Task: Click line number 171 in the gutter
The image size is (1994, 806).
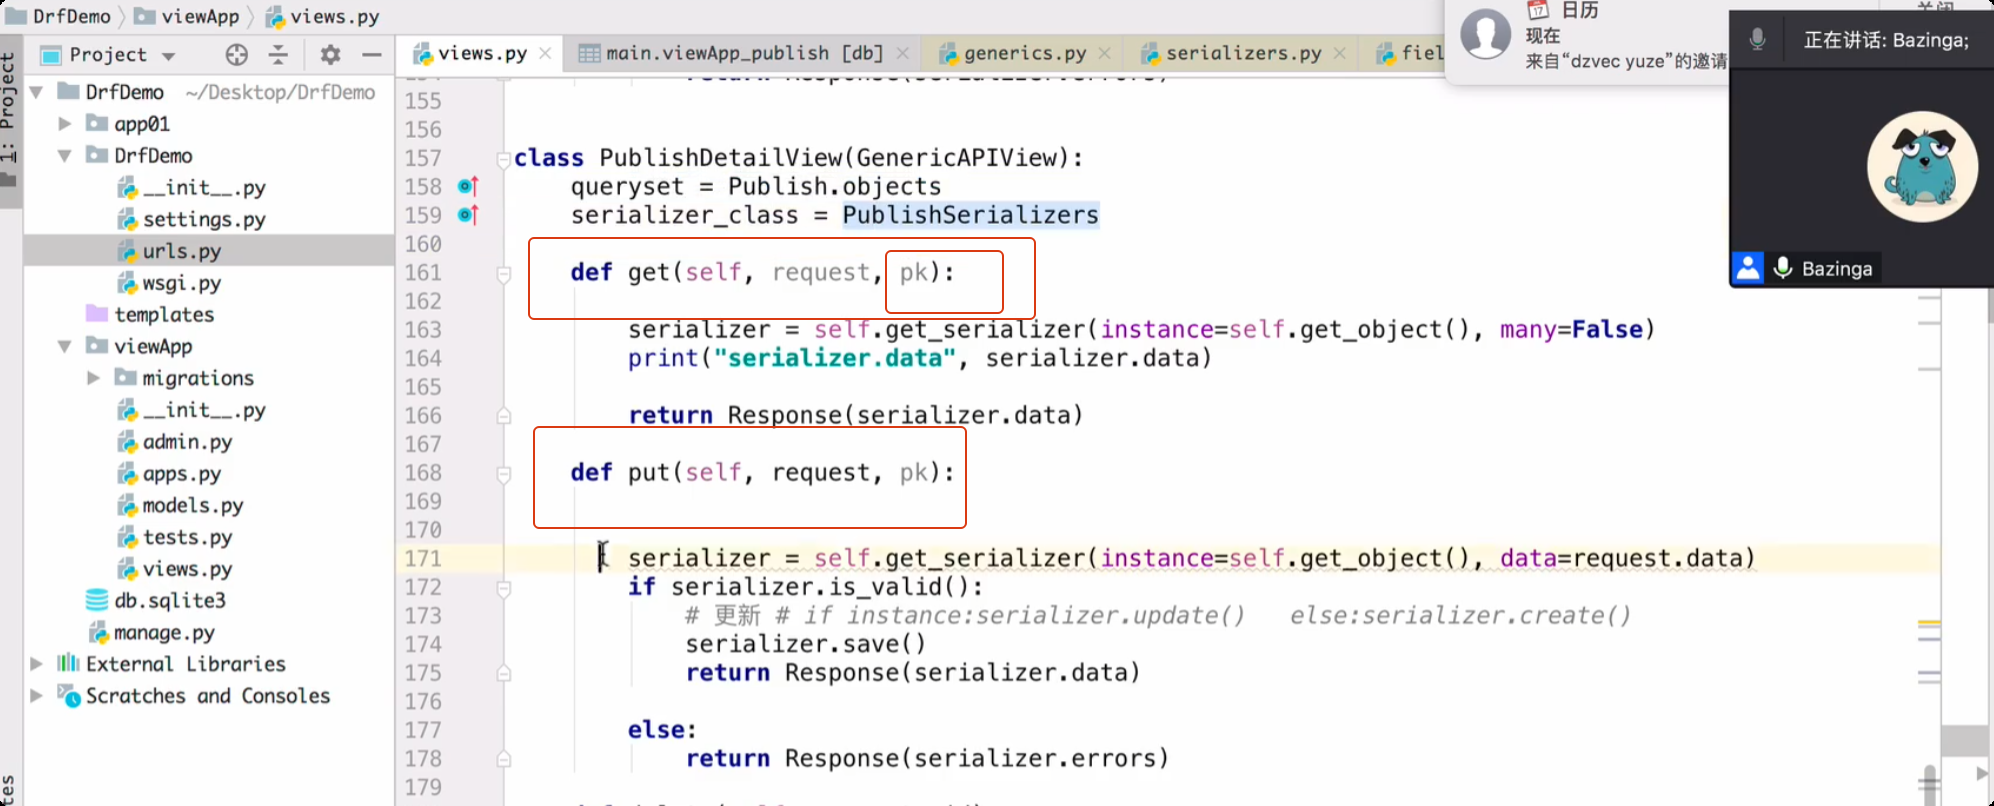Action: tap(423, 558)
